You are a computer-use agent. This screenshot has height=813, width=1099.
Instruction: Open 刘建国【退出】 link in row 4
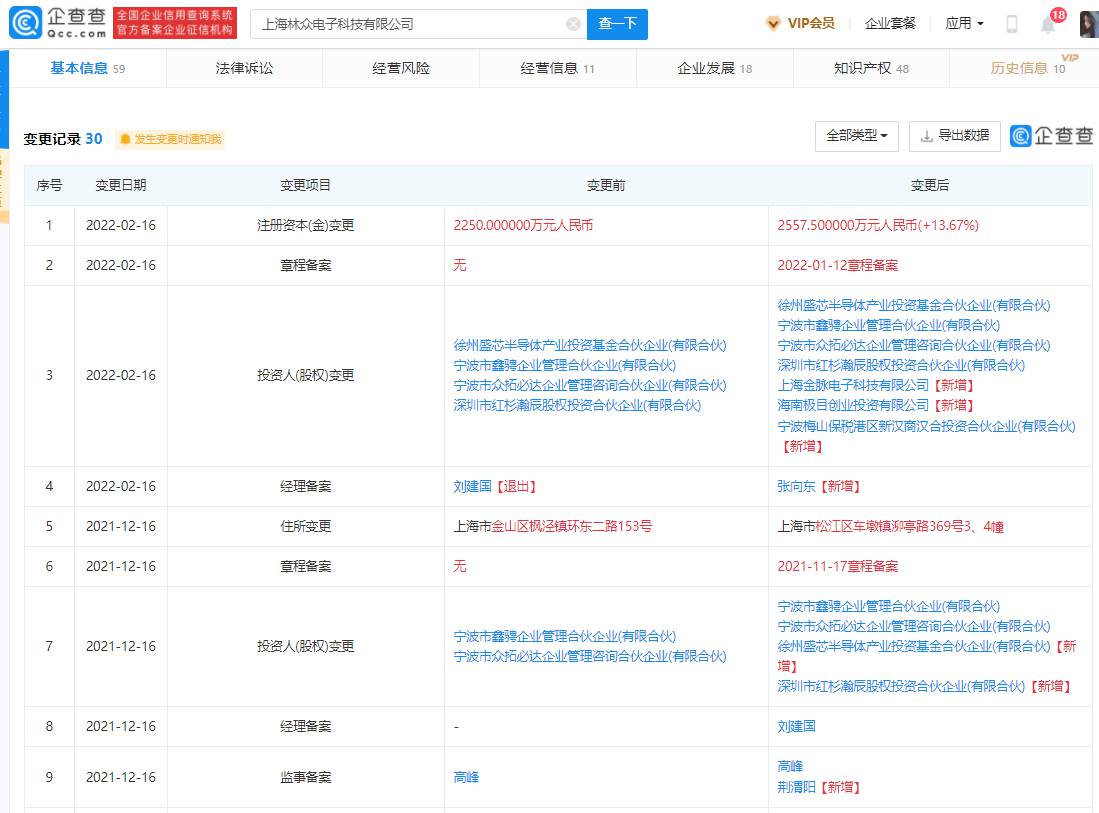[x=494, y=486]
